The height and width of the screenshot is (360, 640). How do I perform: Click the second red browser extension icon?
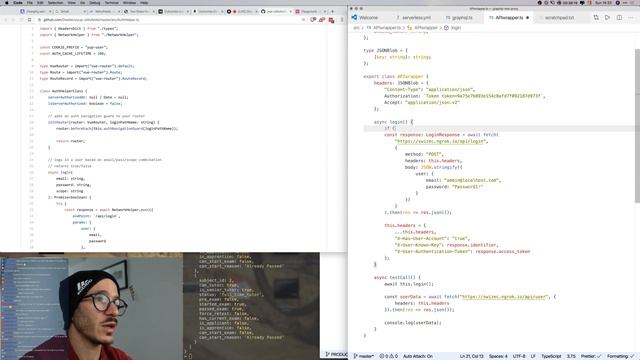click(322, 20)
